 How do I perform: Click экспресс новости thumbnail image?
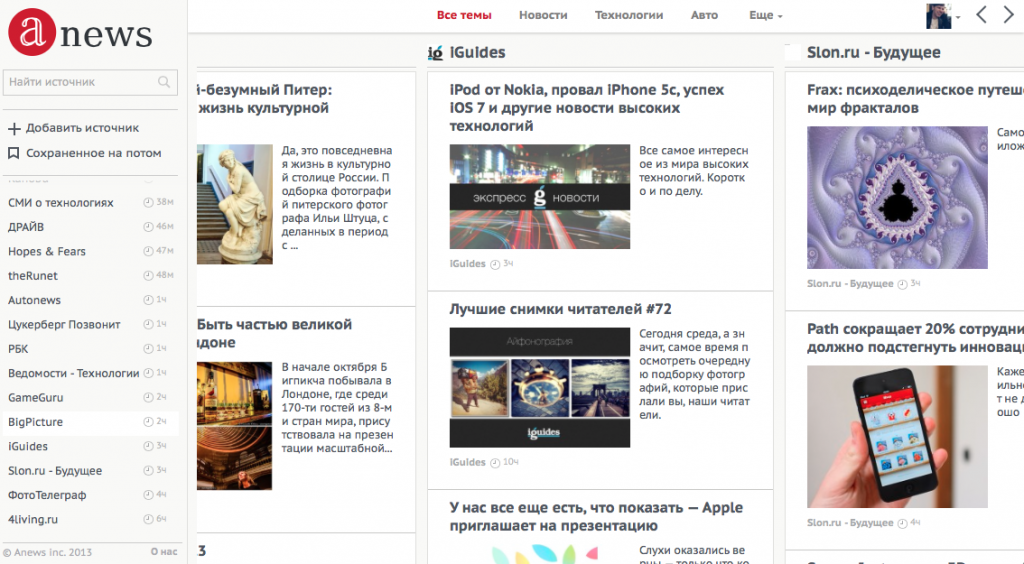(x=540, y=196)
